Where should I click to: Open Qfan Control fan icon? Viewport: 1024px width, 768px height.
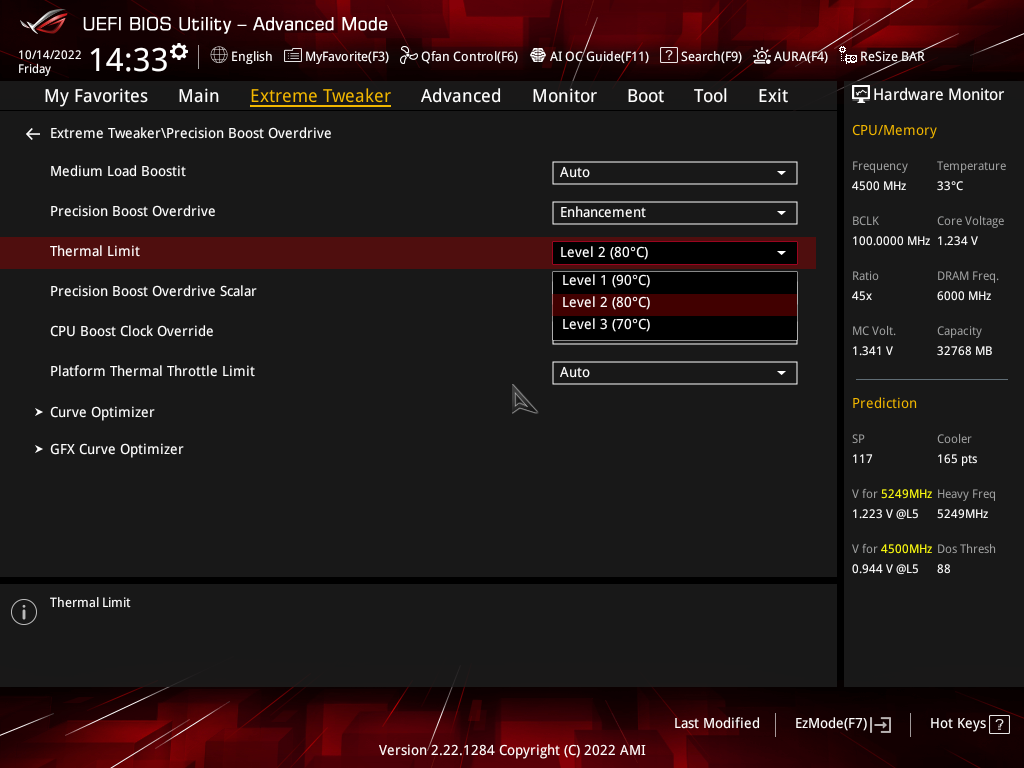pos(408,56)
